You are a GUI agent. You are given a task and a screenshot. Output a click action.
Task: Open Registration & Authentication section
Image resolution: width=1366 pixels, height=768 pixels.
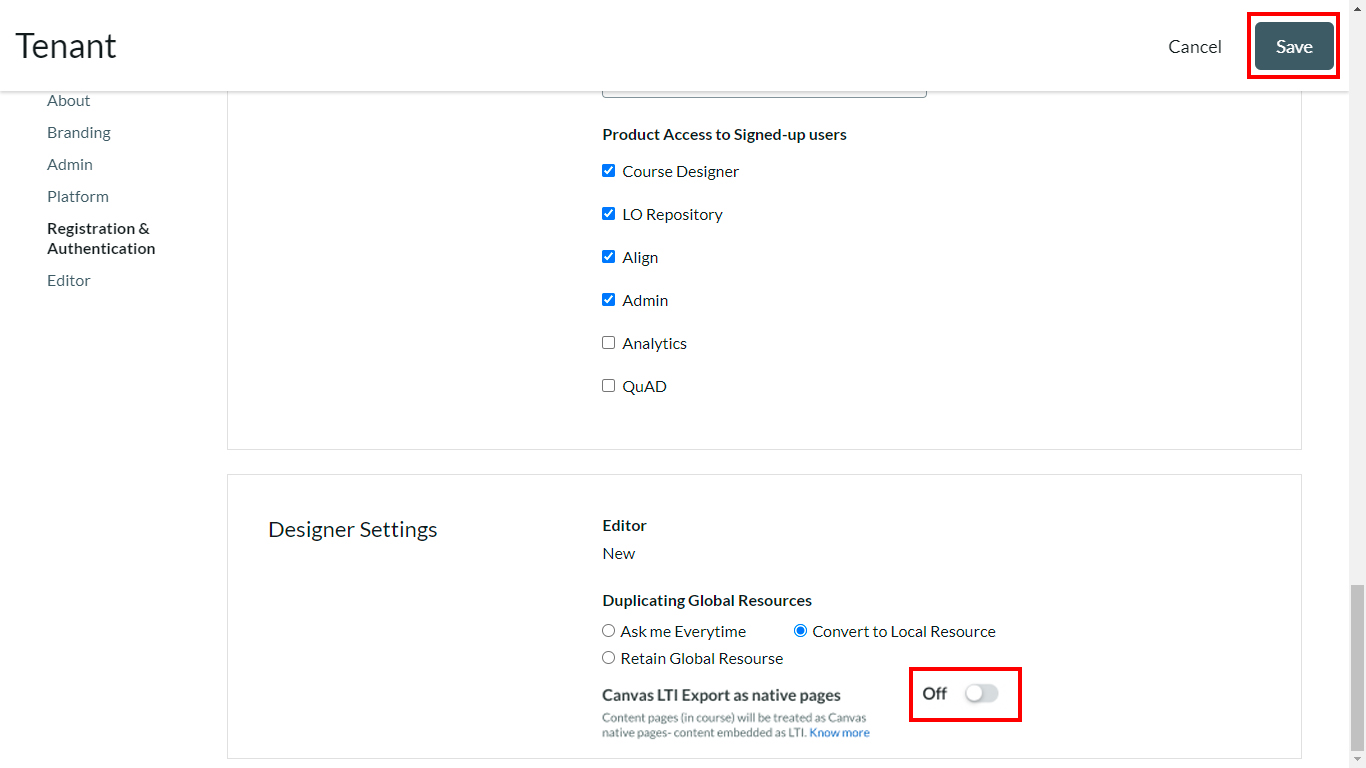[x=101, y=238]
